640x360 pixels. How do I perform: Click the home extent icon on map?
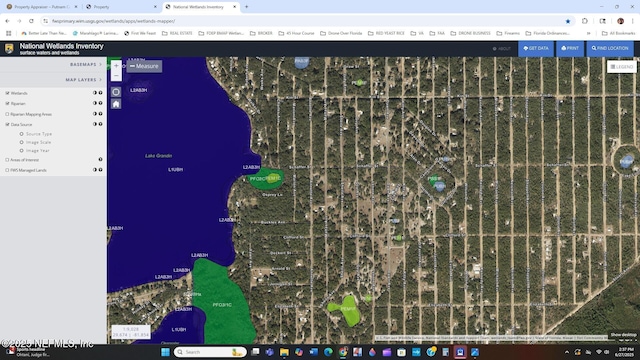(x=116, y=104)
